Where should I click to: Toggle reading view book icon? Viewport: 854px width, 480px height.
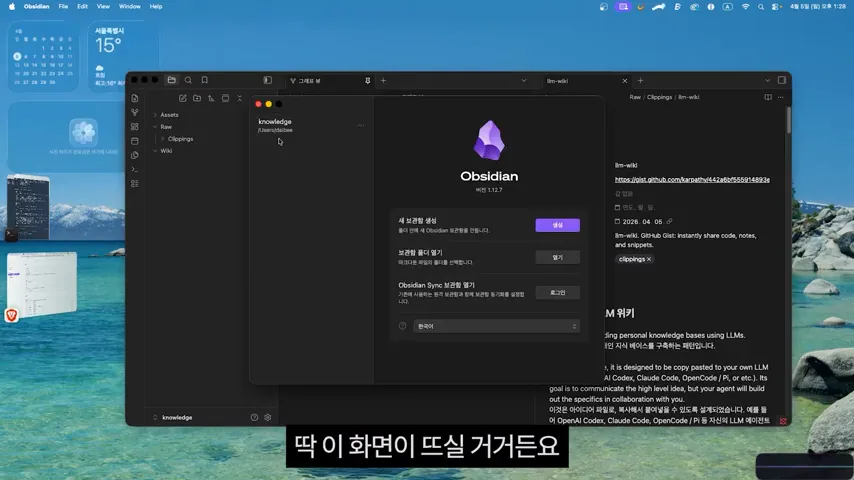pos(768,98)
